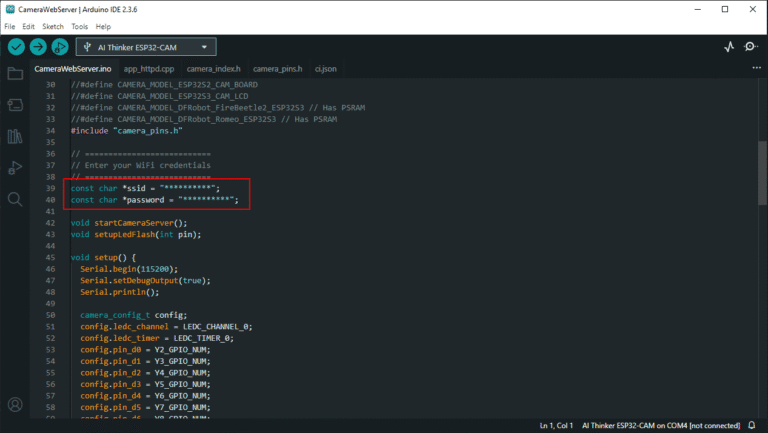768x433 pixels.
Task: Click the notifications bell icon
Action: [x=752, y=425]
